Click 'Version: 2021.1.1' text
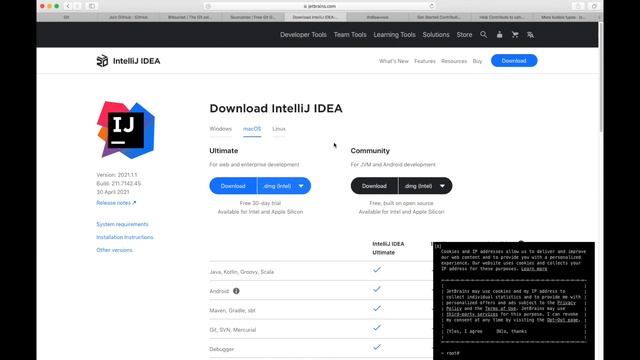 [117, 175]
